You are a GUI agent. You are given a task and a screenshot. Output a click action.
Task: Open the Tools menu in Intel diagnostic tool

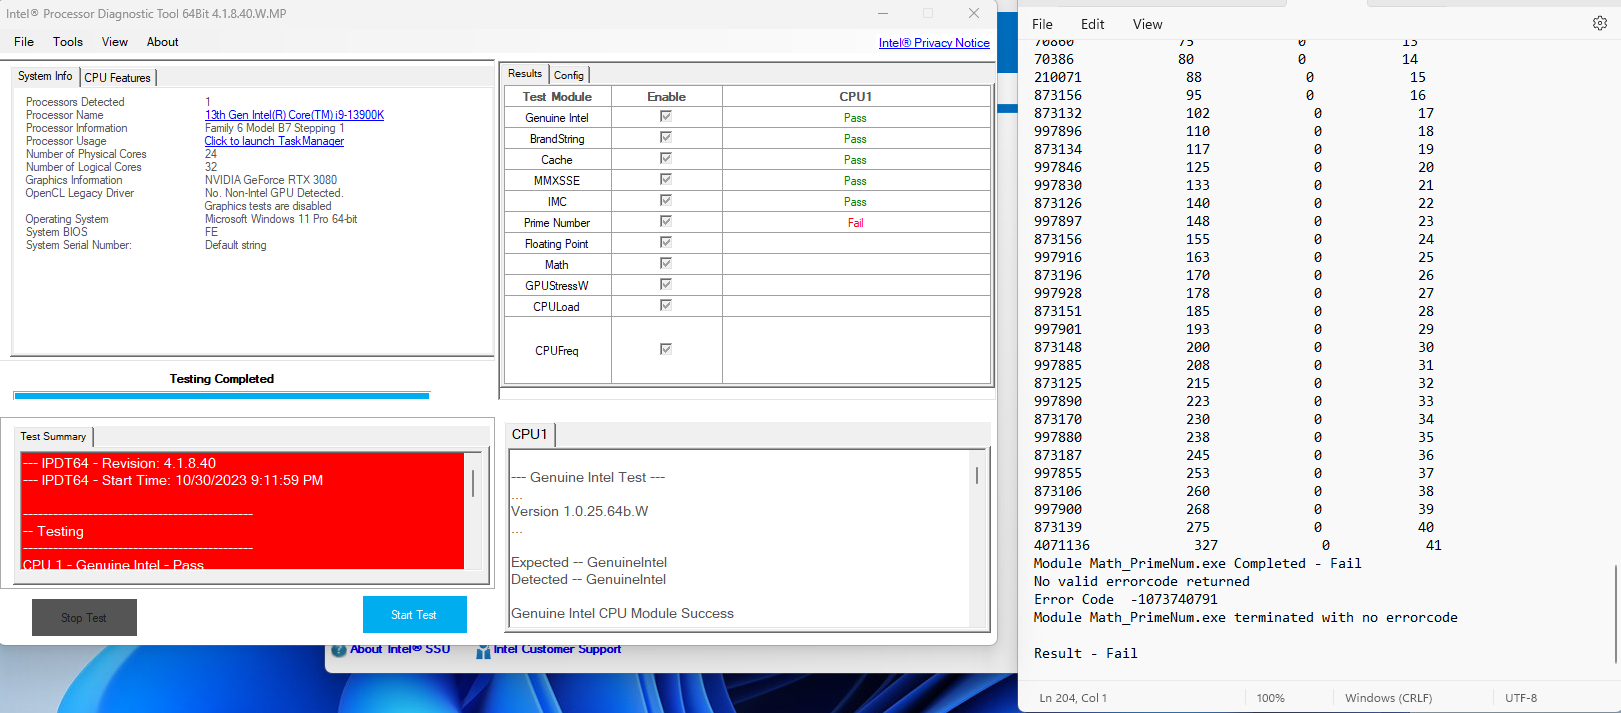pos(68,42)
